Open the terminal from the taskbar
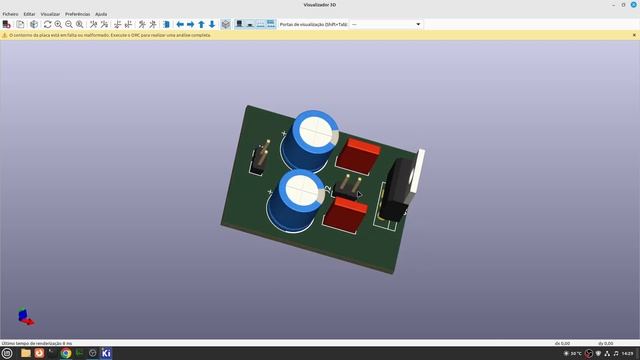The height and width of the screenshot is (360, 640). [52, 353]
